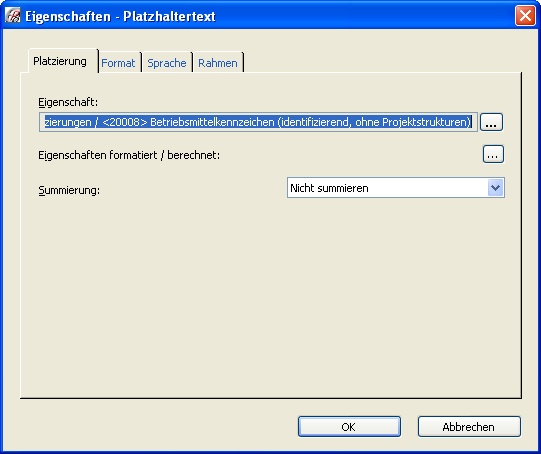Cancel with the Abbrechen button
This screenshot has height=454, width=541.
click(469, 427)
